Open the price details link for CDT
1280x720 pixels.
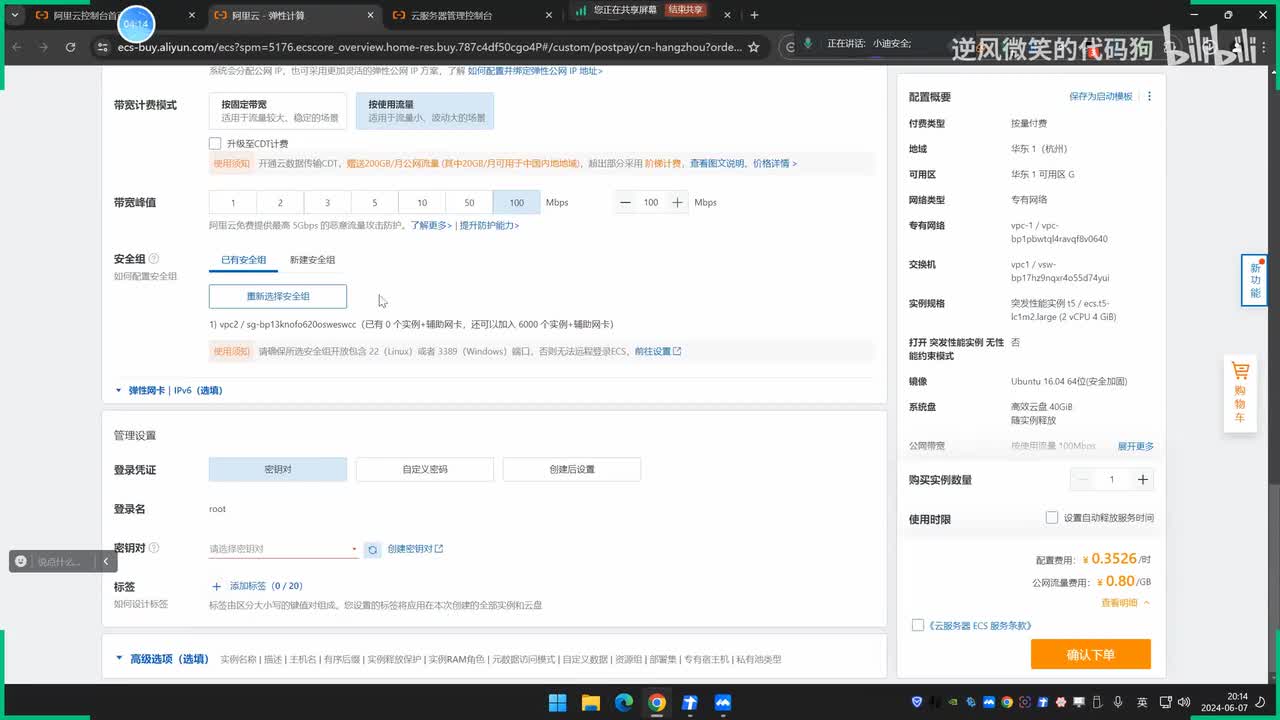click(x=775, y=163)
